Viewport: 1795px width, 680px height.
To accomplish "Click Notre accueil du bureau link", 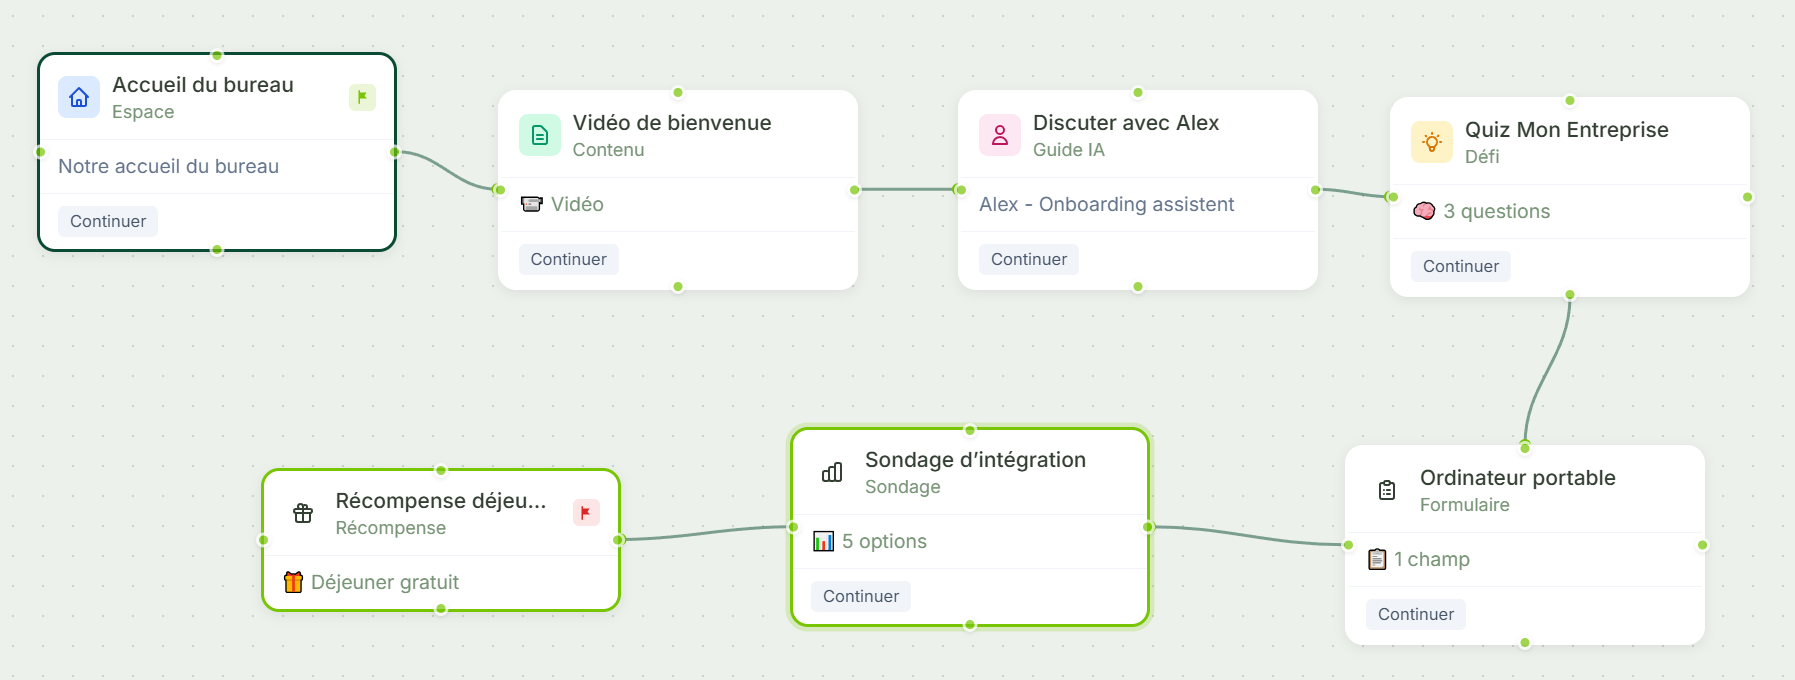I will pyautogui.click(x=168, y=166).
